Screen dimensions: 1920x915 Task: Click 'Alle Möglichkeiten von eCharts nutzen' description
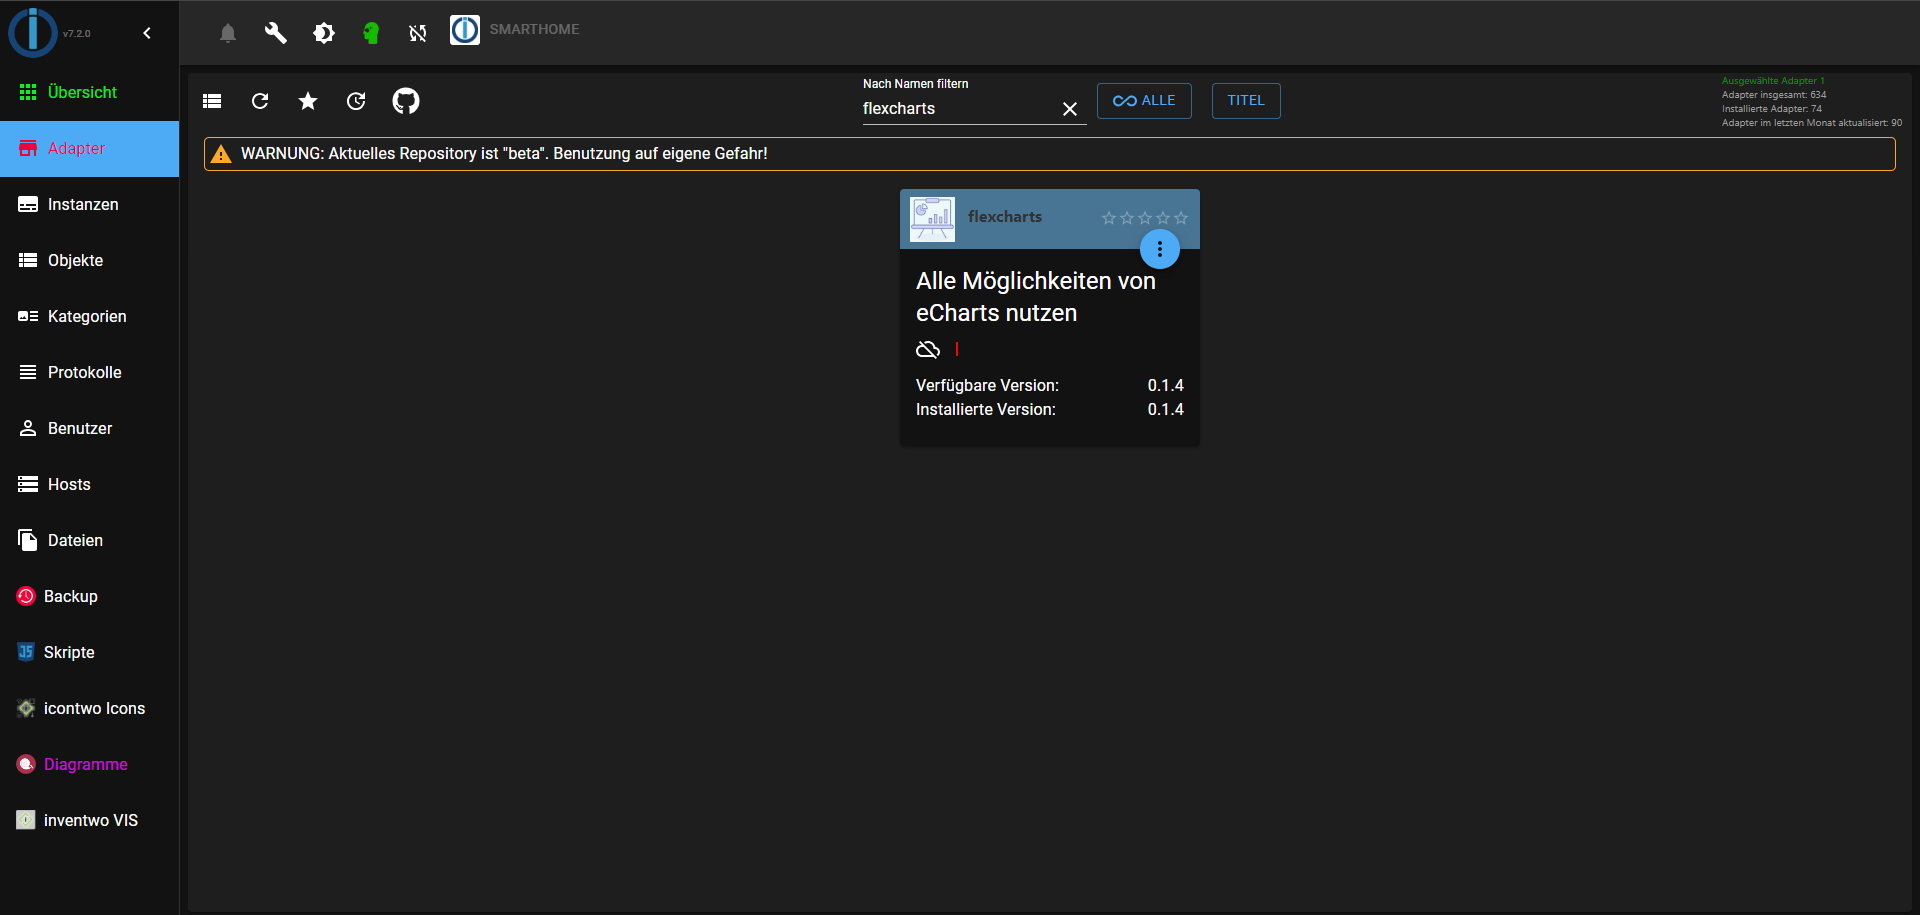[1036, 297]
